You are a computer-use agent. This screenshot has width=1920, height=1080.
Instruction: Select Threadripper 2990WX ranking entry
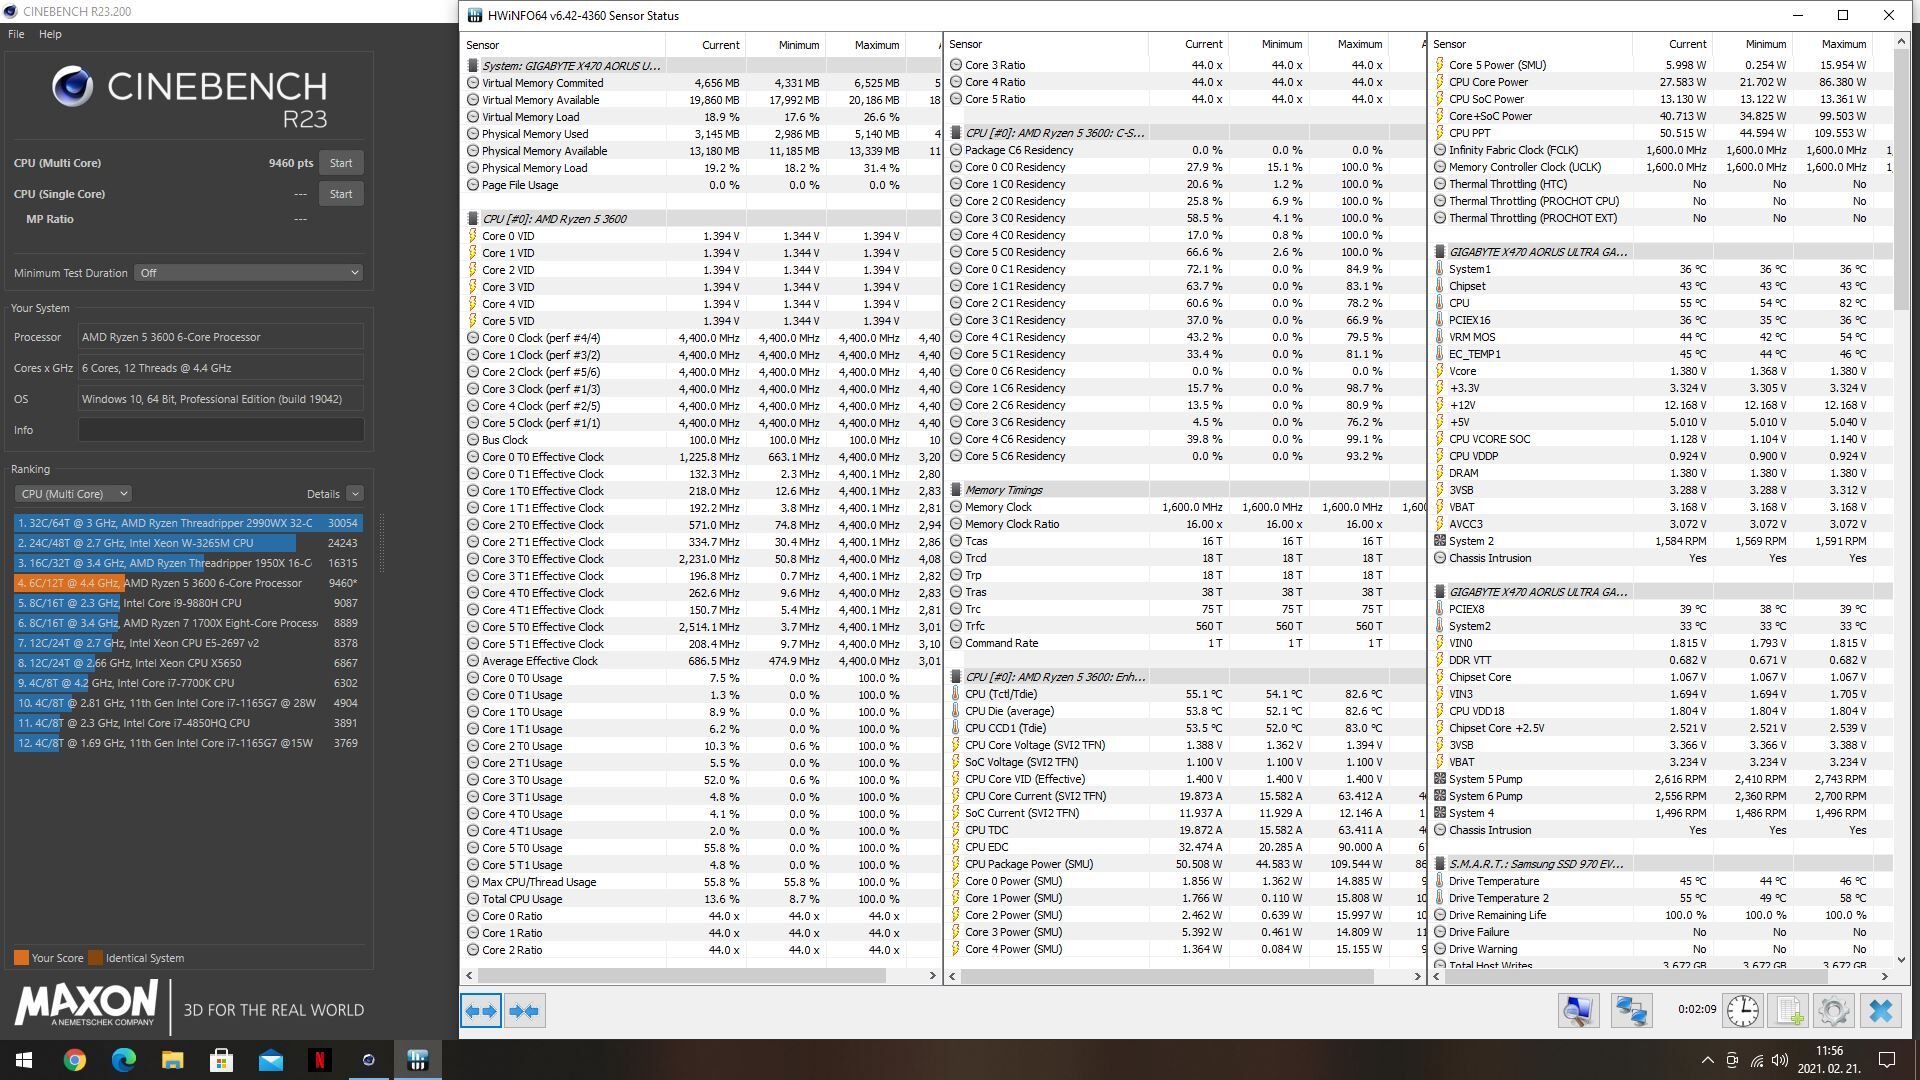187,523
